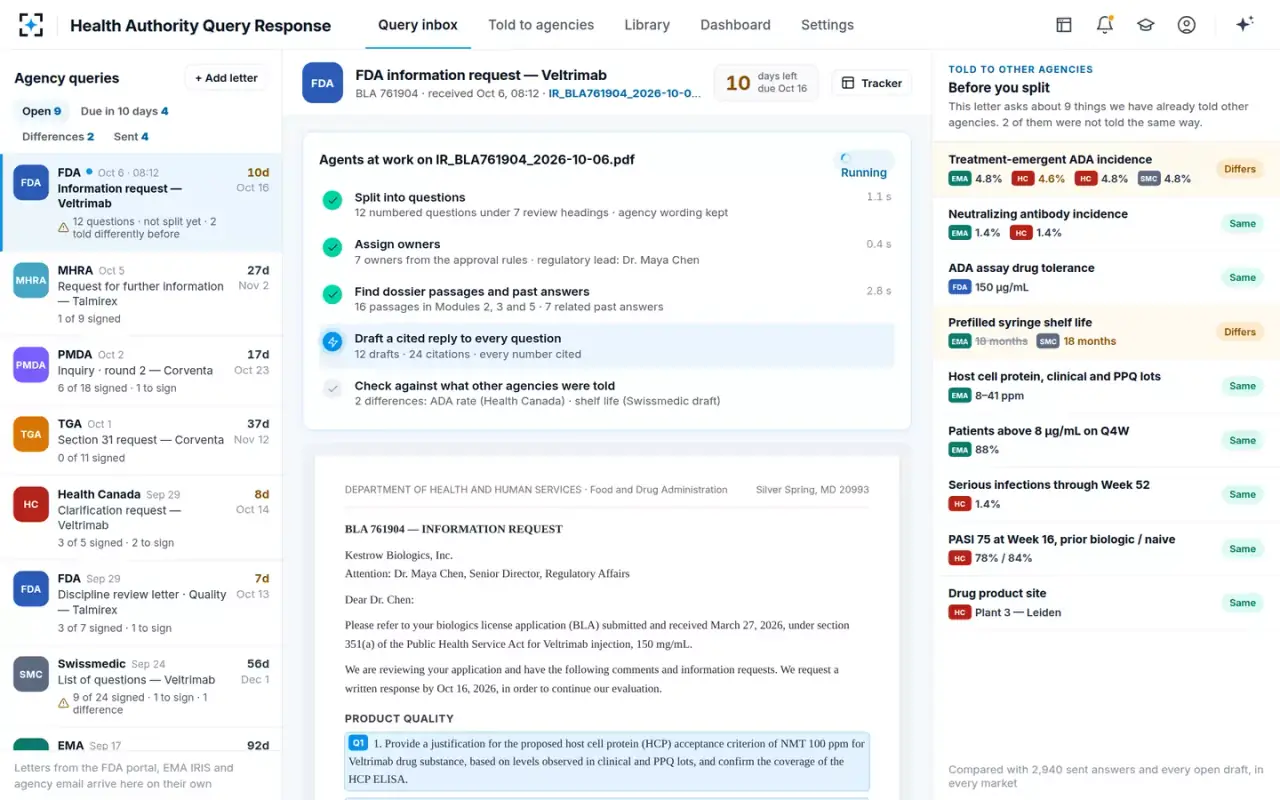Select the Serious infections through Week 52 row
This screenshot has height=800, width=1280.
pos(1106,494)
